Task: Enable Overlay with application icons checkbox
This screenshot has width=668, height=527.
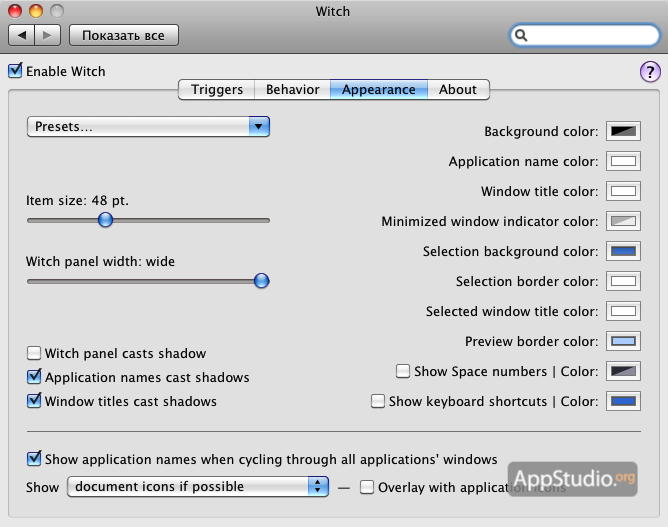Action: pos(366,487)
